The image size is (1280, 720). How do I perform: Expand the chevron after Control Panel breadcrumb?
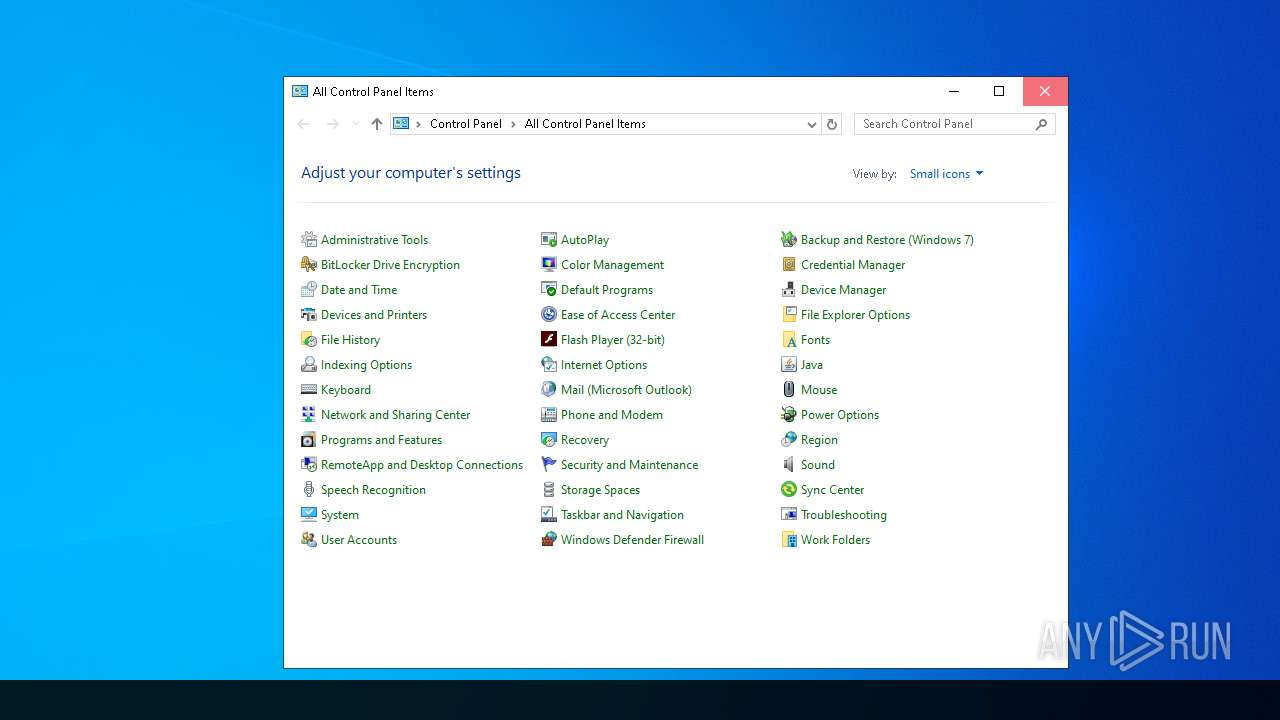click(x=513, y=124)
